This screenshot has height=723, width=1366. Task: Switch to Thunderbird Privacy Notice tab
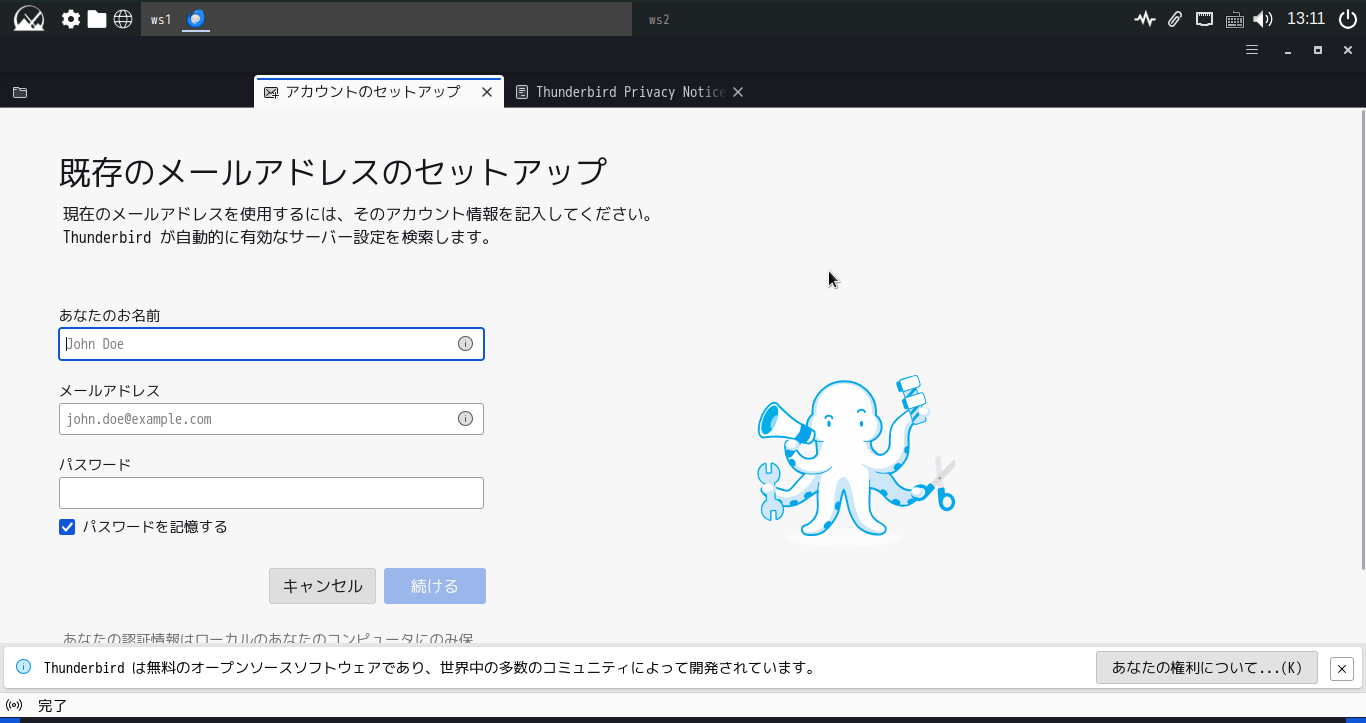pos(628,92)
